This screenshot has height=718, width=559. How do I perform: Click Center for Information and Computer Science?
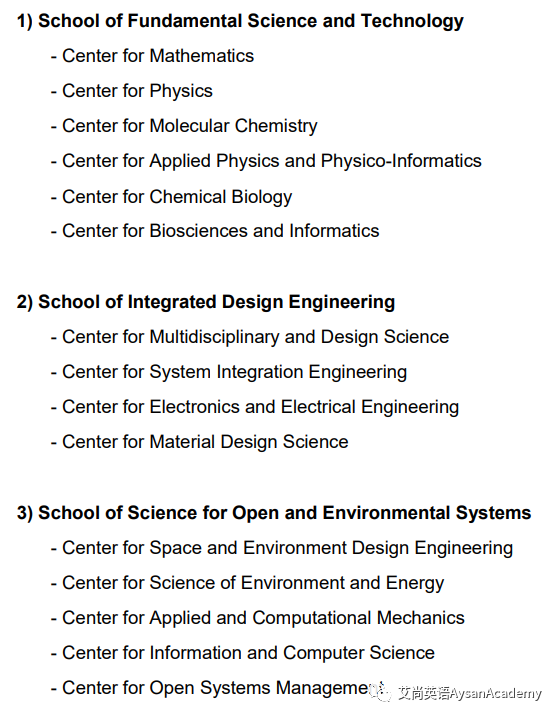pyautogui.click(x=243, y=653)
